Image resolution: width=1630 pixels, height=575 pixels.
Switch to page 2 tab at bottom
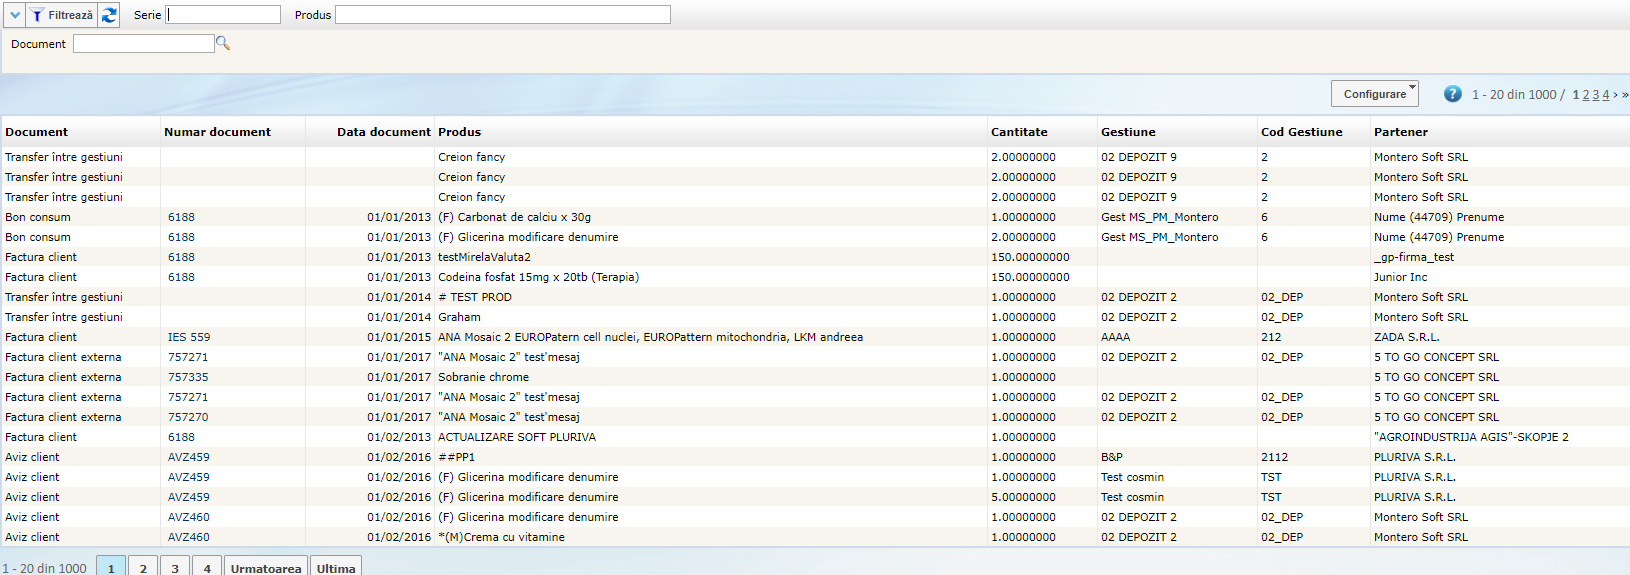point(143,567)
